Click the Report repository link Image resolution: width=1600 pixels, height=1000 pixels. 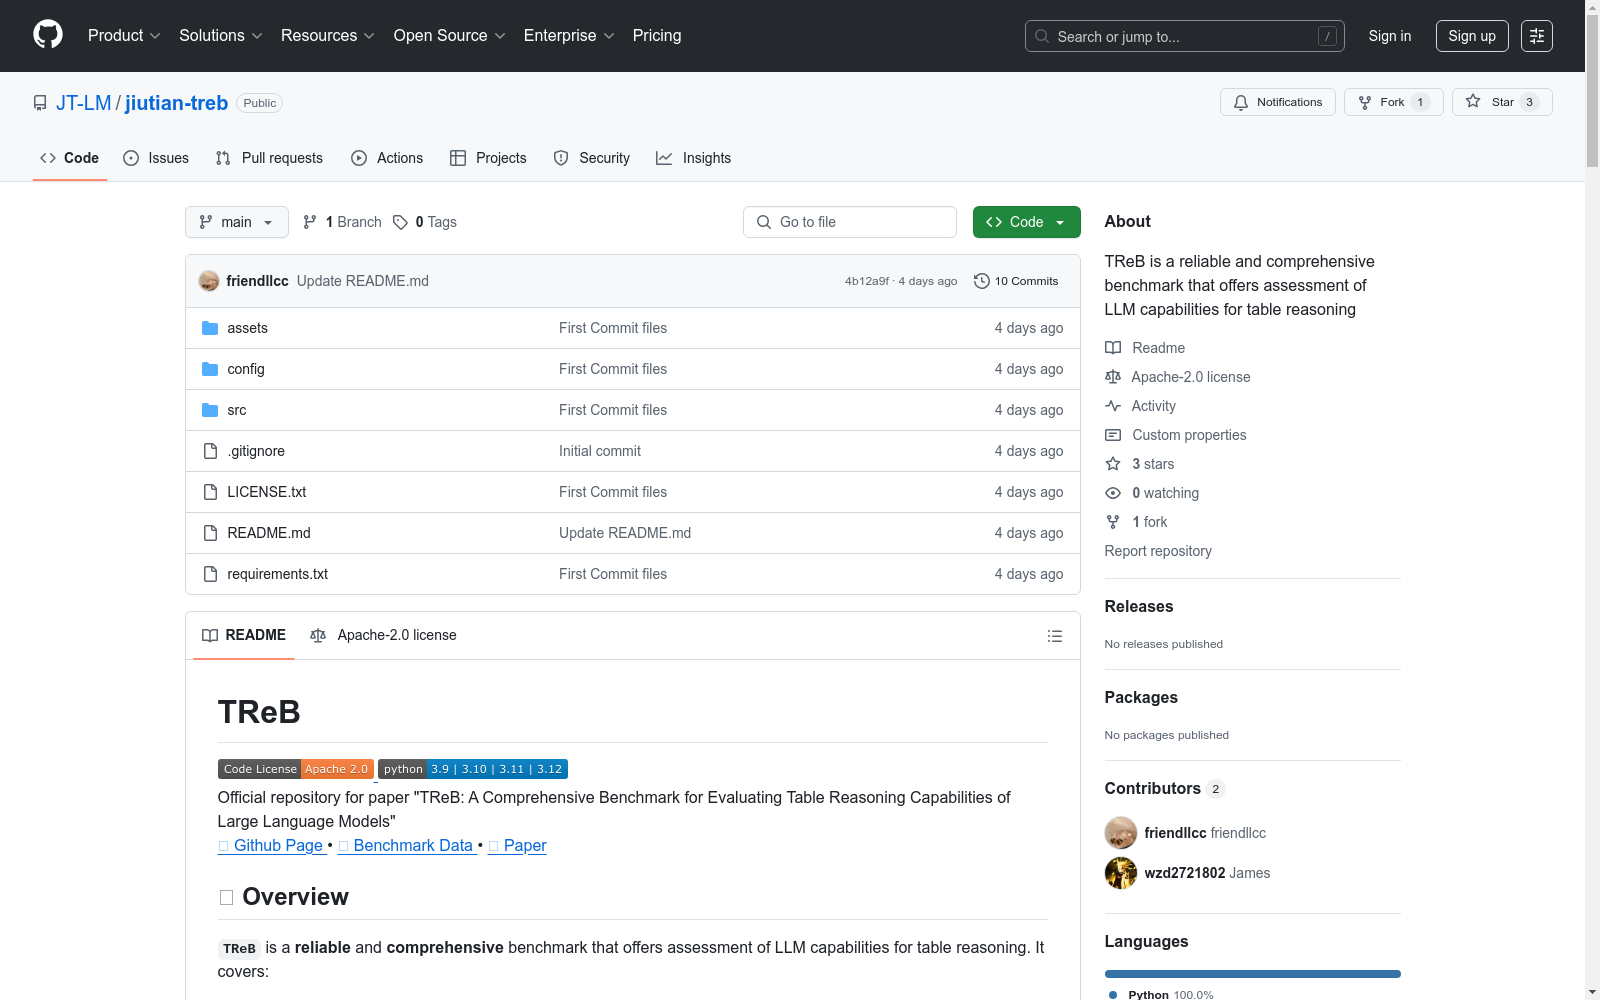[x=1158, y=551]
